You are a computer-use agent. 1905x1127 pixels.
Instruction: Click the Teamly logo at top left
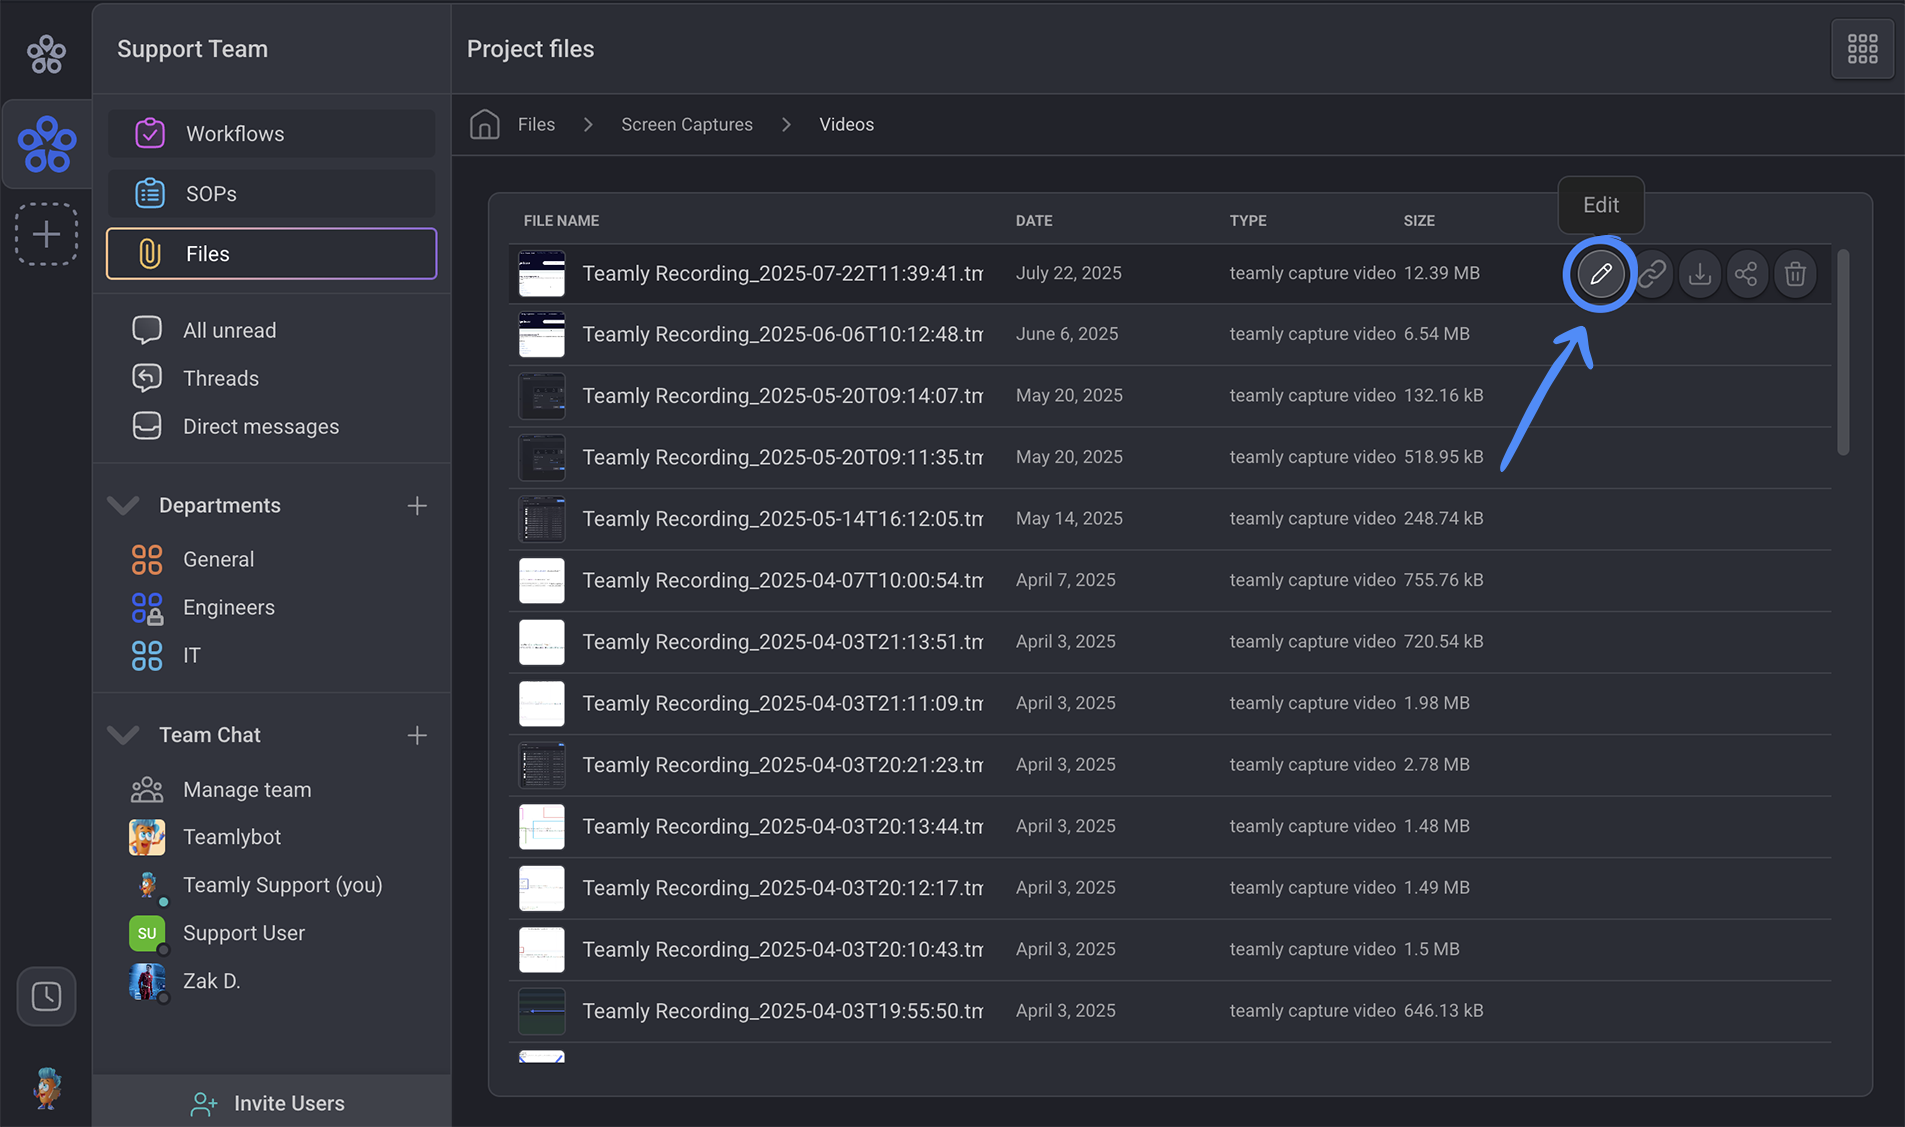[46, 53]
